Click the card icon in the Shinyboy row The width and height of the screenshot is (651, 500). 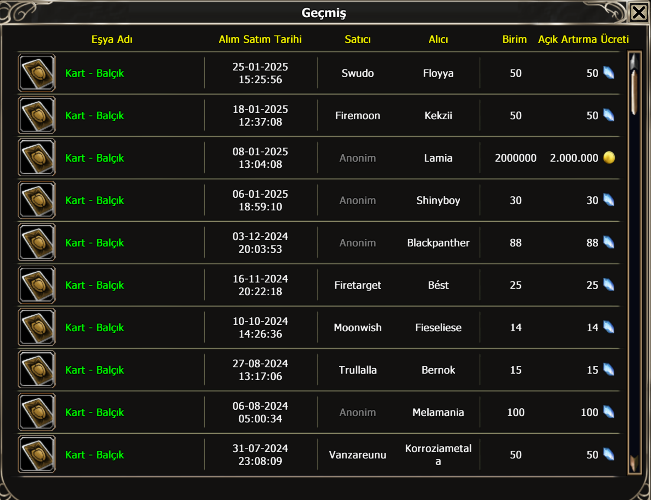tap(37, 200)
